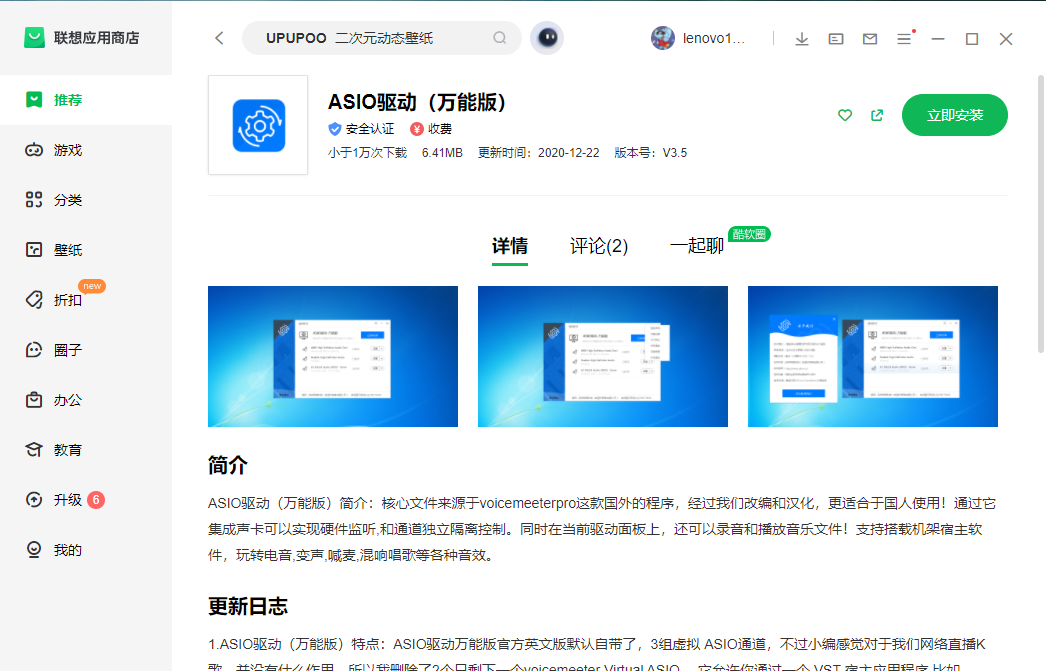1046x671 pixels.
Task: Click the 简介 heading
Action: 227,465
